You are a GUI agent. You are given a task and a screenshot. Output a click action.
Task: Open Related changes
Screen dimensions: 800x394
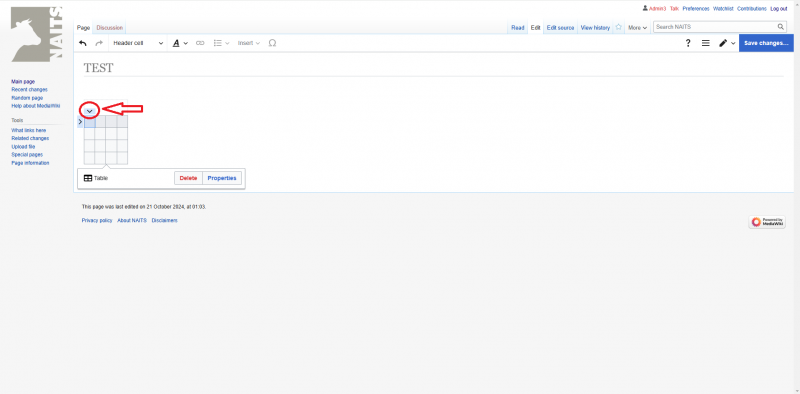(30, 138)
